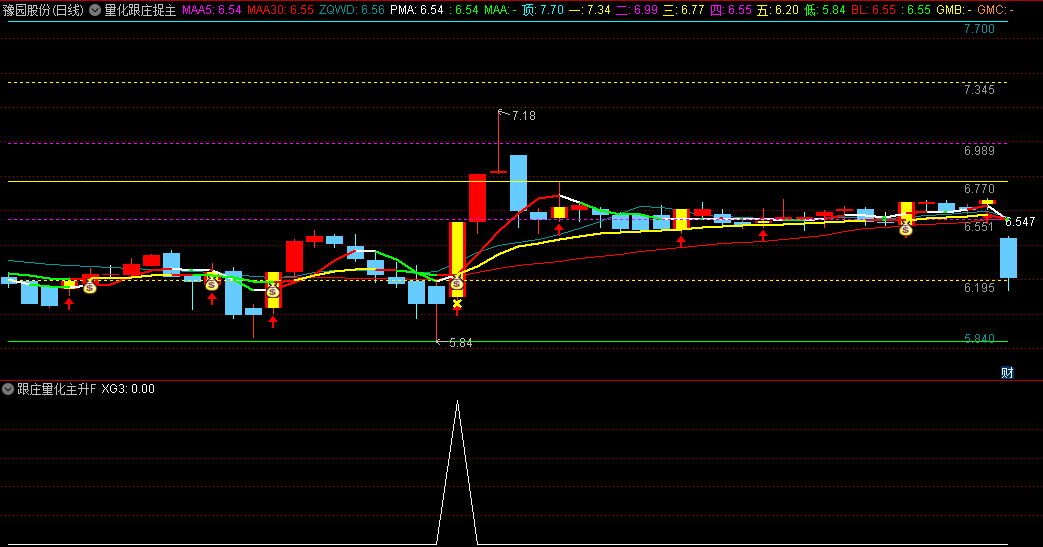
Task: Click the XG3 value in sub-chart header
Action: click(x=128, y=389)
